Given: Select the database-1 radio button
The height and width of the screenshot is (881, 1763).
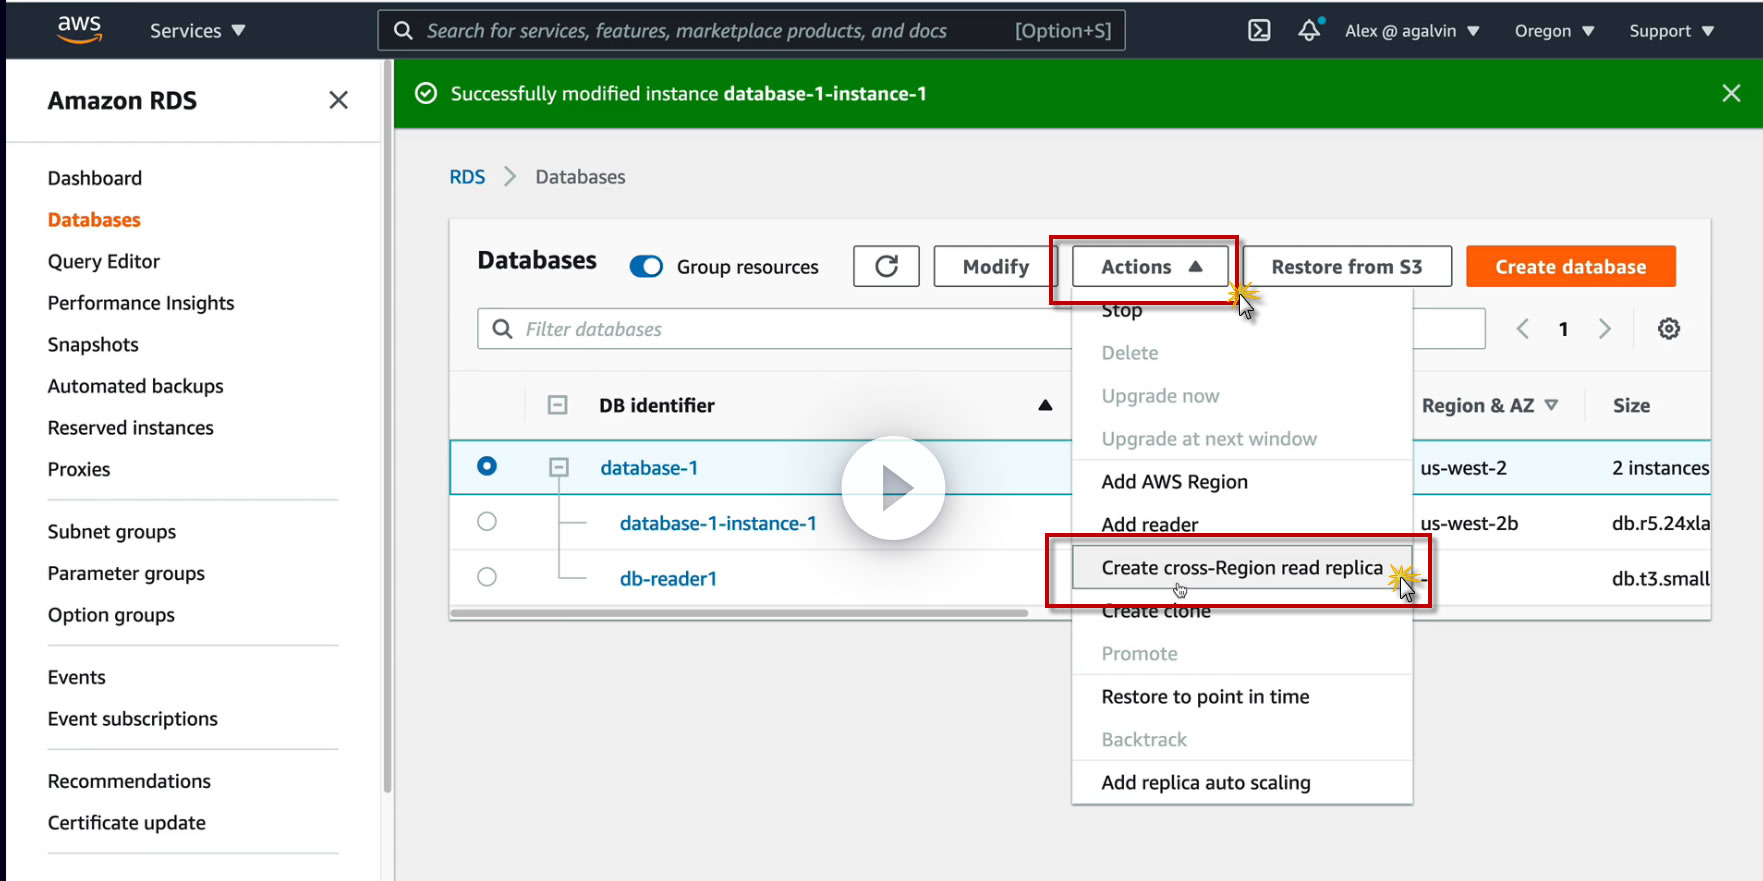Looking at the screenshot, I should click(487, 466).
